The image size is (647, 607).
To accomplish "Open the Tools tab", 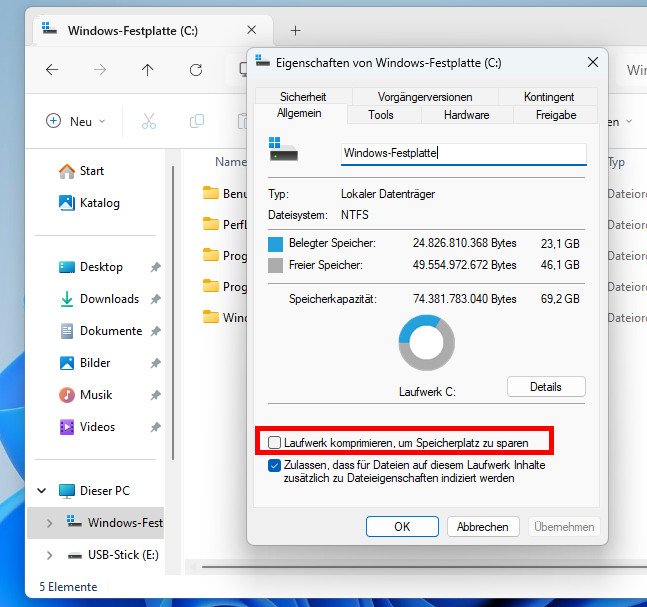I will pyautogui.click(x=380, y=115).
